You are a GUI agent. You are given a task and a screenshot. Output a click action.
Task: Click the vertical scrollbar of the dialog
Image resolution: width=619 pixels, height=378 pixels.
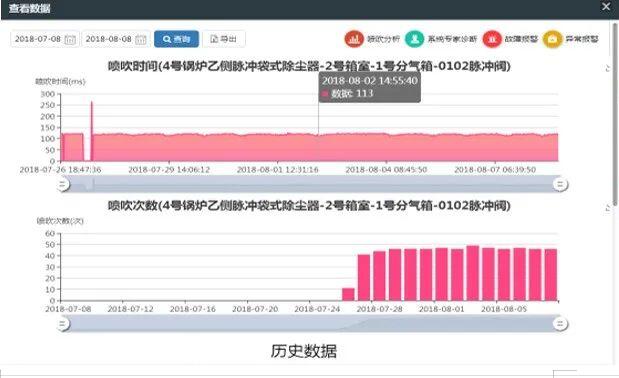tap(615, 114)
